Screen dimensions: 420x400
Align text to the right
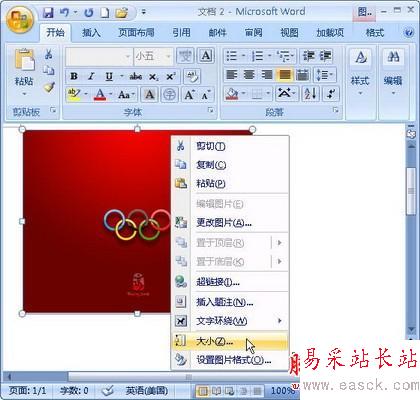point(267,75)
